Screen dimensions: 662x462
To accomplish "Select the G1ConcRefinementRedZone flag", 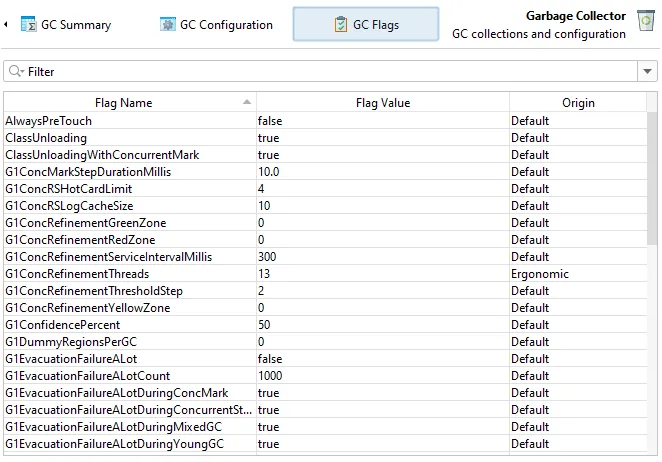I will pos(80,240).
